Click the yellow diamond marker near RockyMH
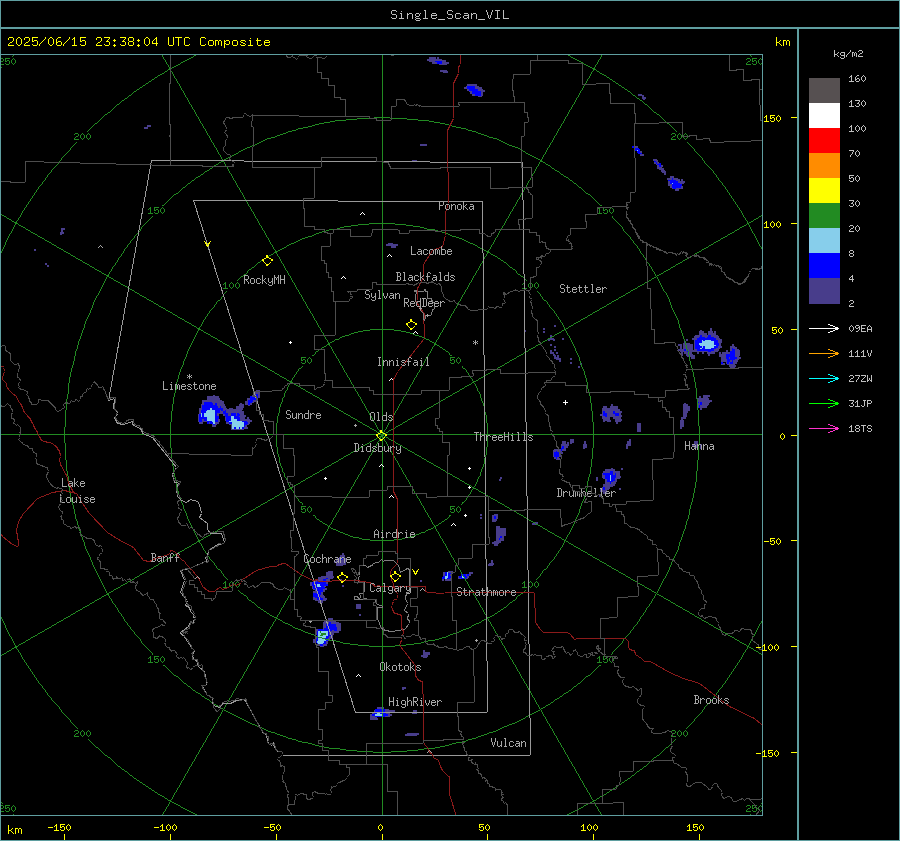 [x=267, y=261]
